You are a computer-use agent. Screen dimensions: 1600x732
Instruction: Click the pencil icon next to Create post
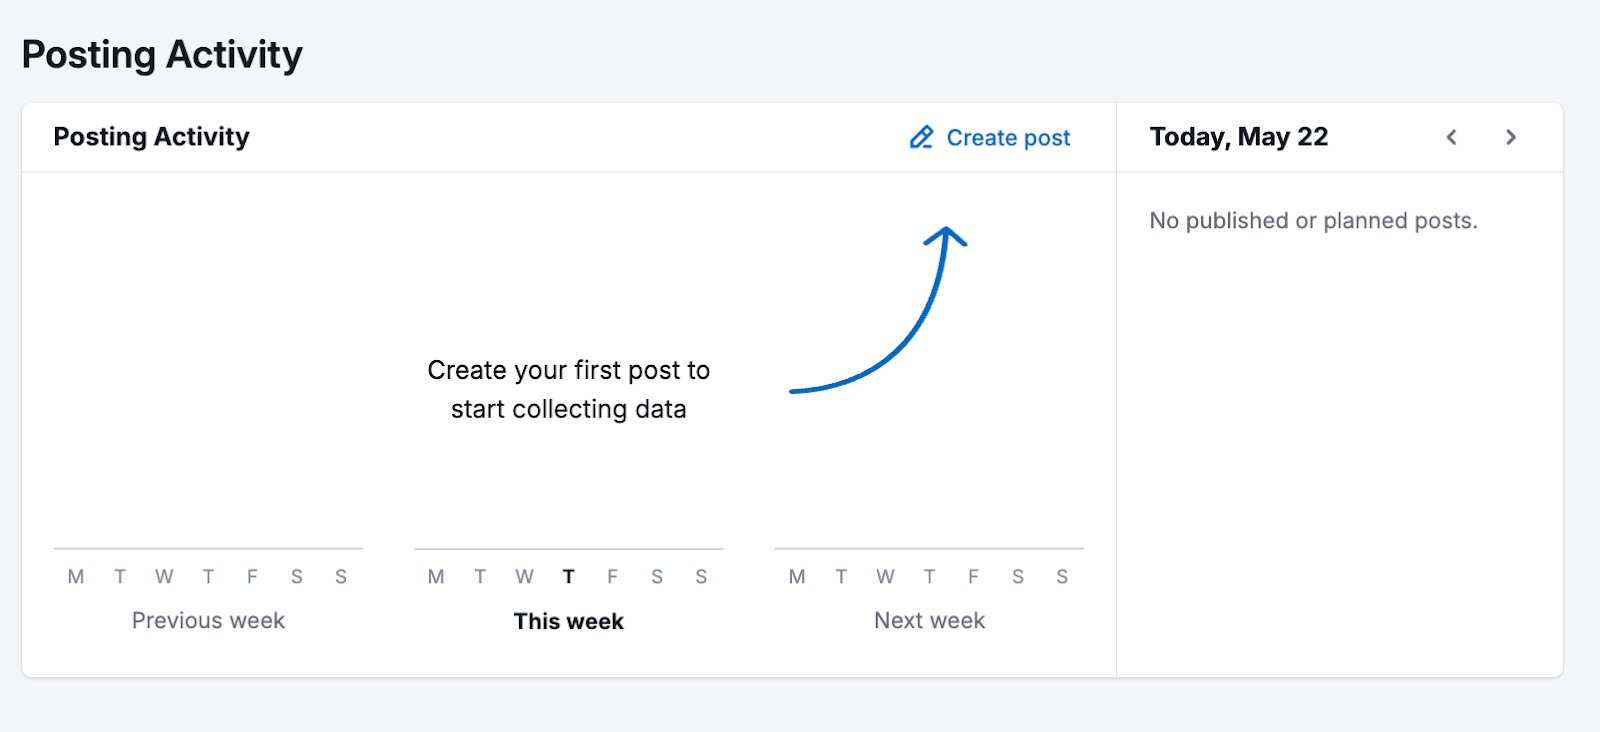(x=920, y=137)
